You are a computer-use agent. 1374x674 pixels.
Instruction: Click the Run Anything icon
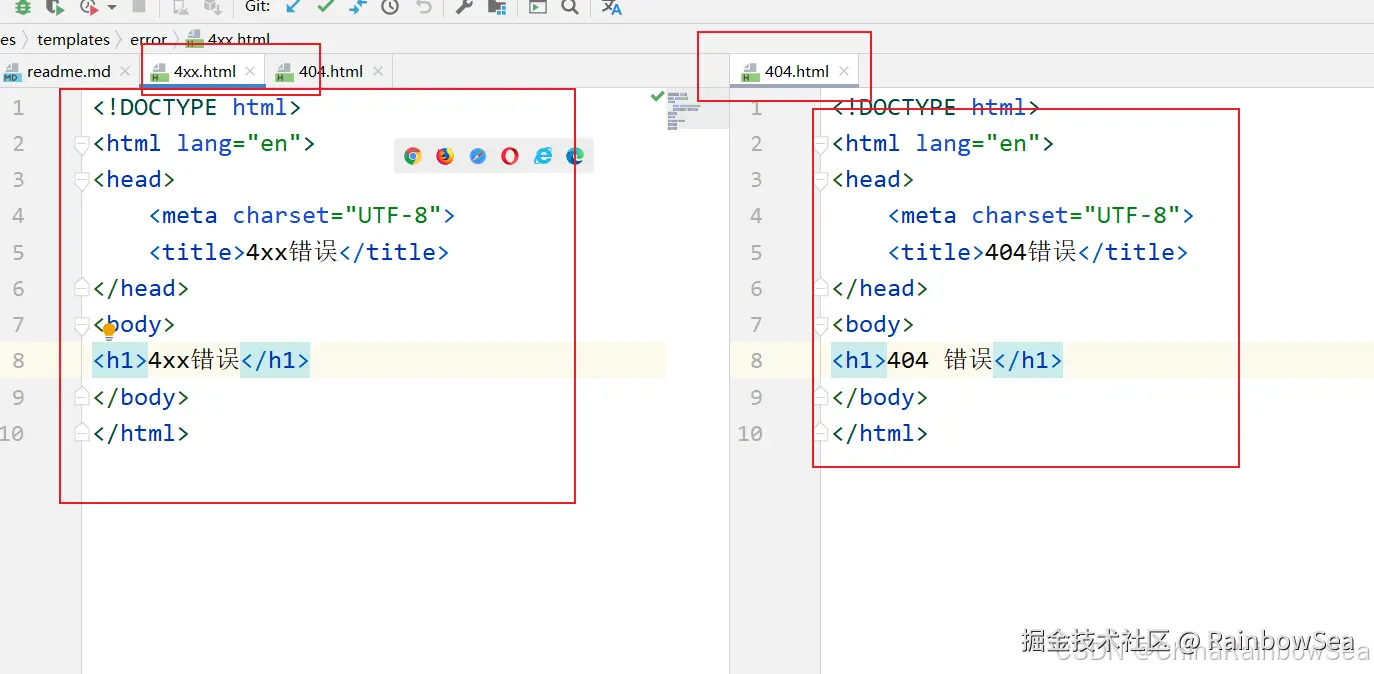(x=538, y=7)
